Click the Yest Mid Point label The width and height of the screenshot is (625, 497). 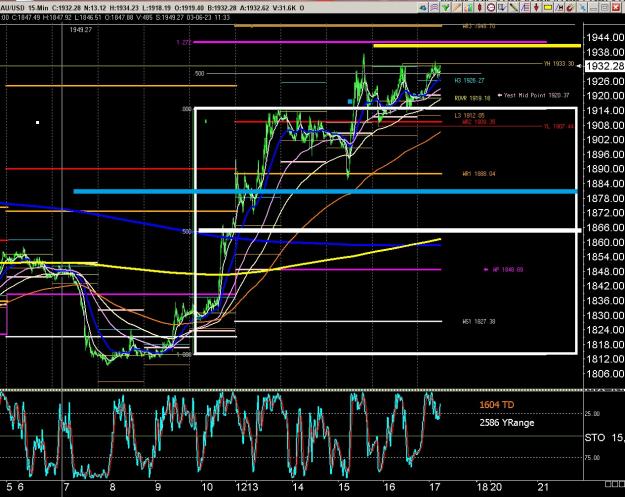[537, 95]
